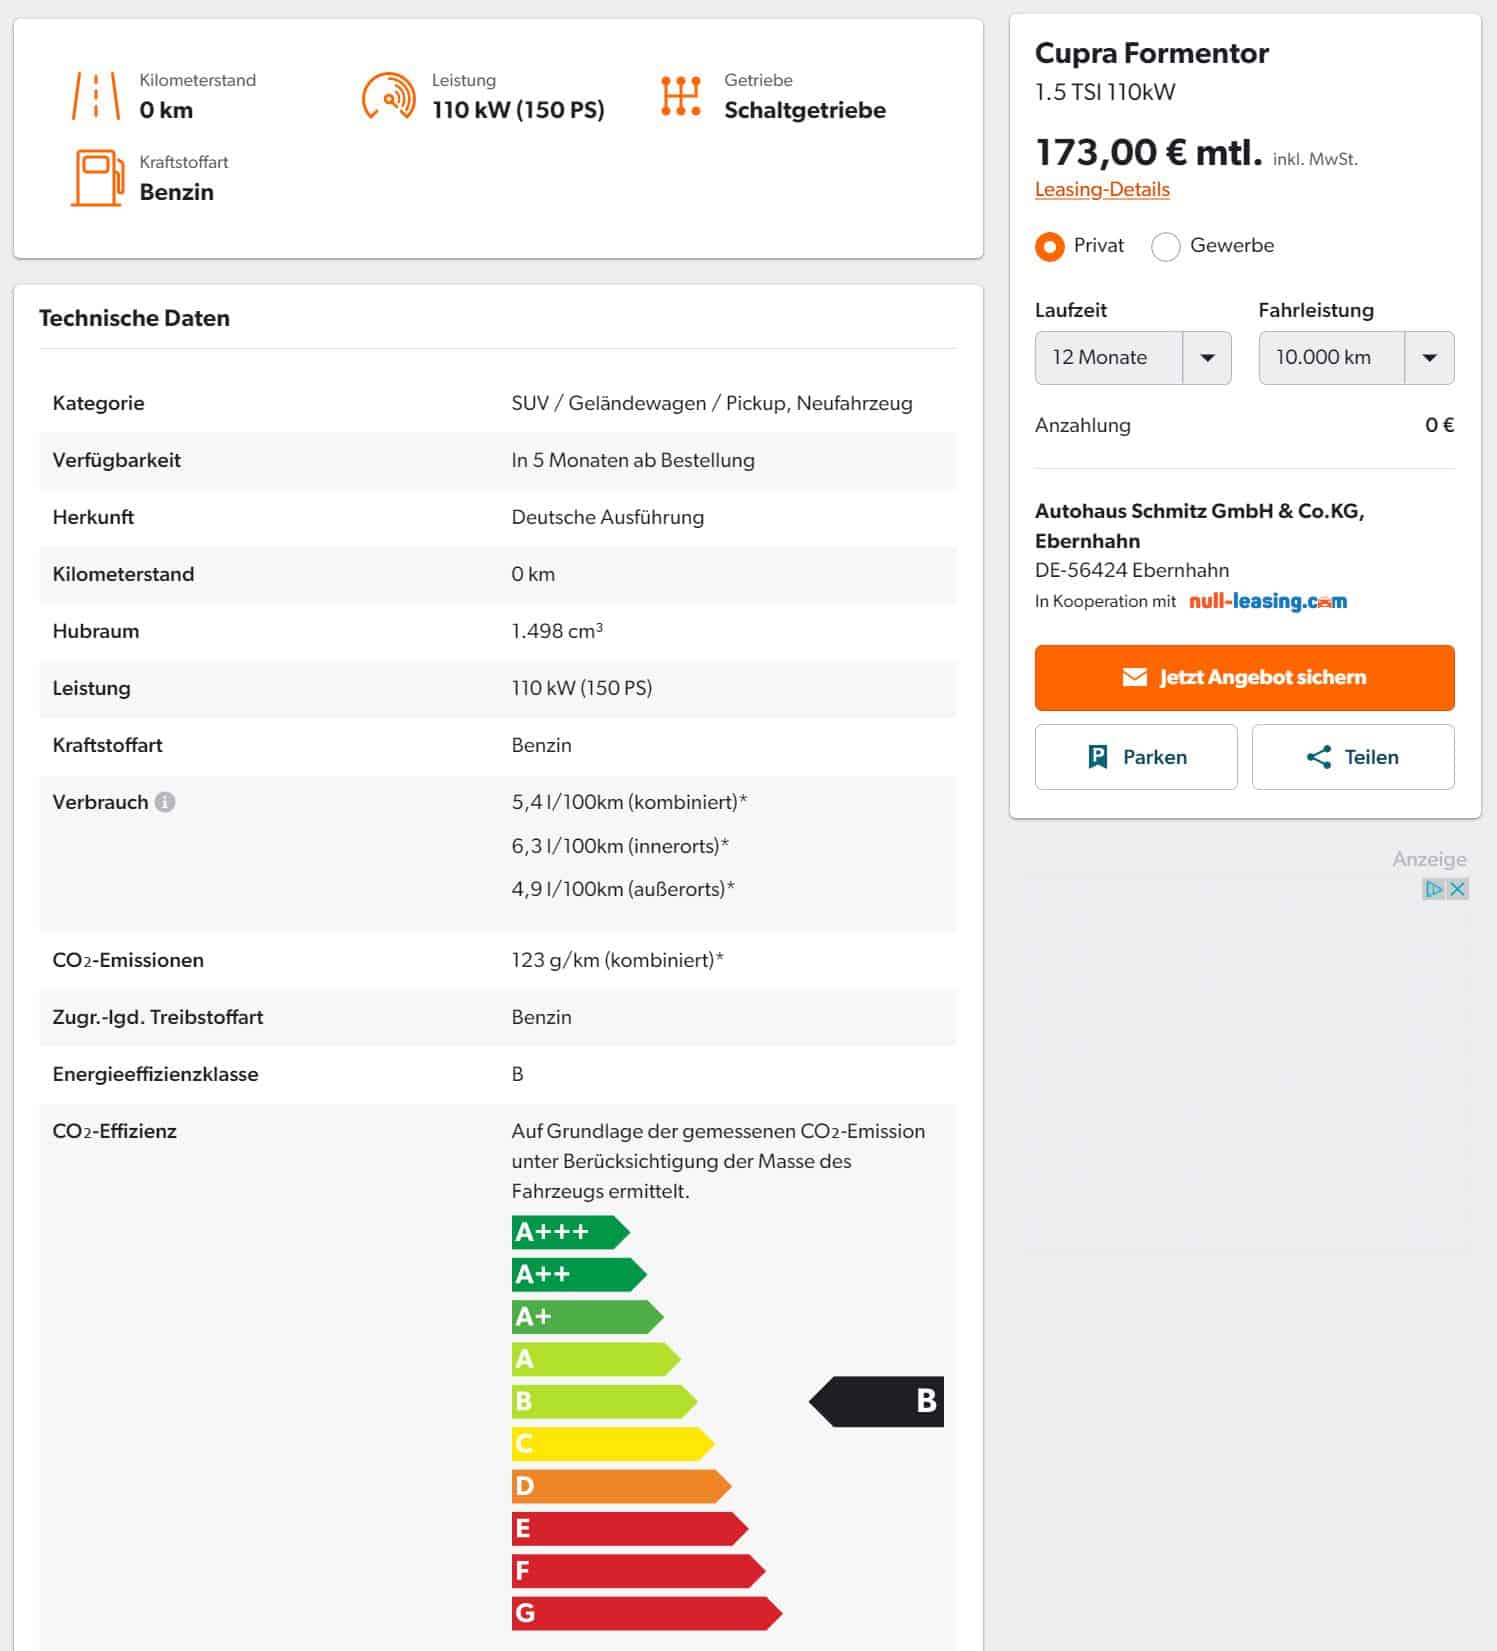Click the Schaltgetriebe value
The height and width of the screenshot is (1651, 1497).
[x=805, y=110]
